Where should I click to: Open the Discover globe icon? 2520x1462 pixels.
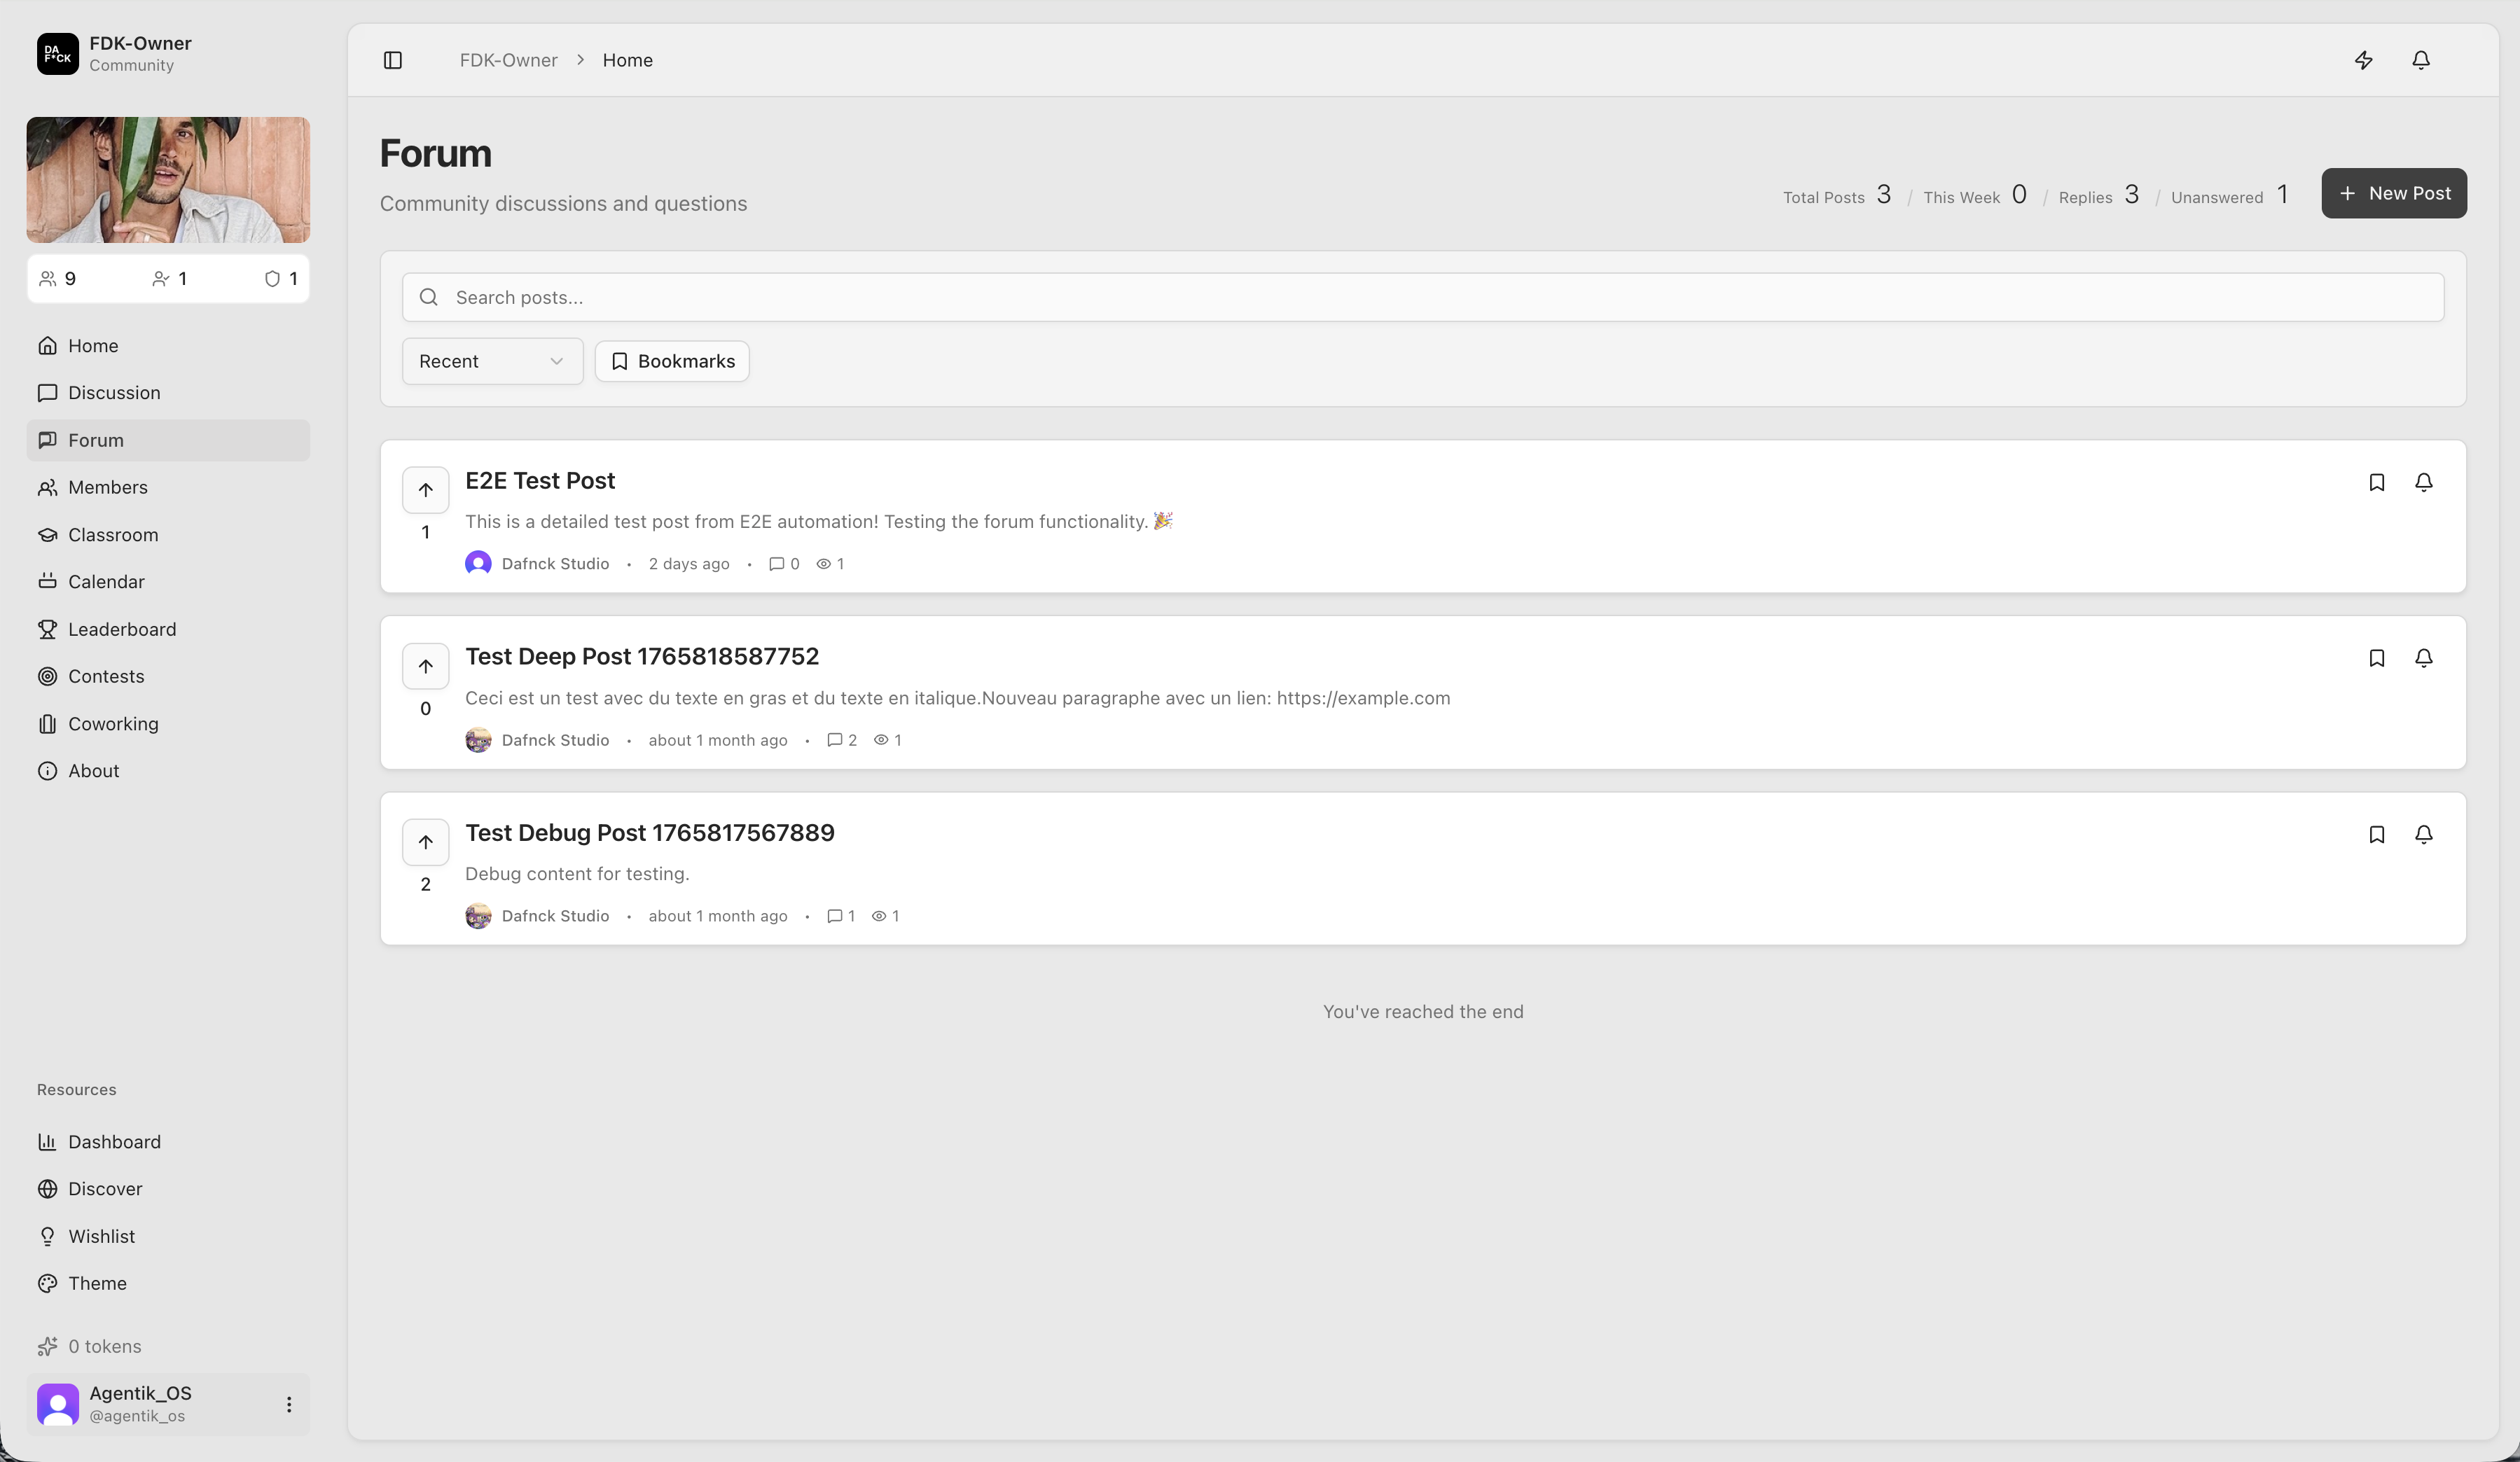(x=49, y=1189)
